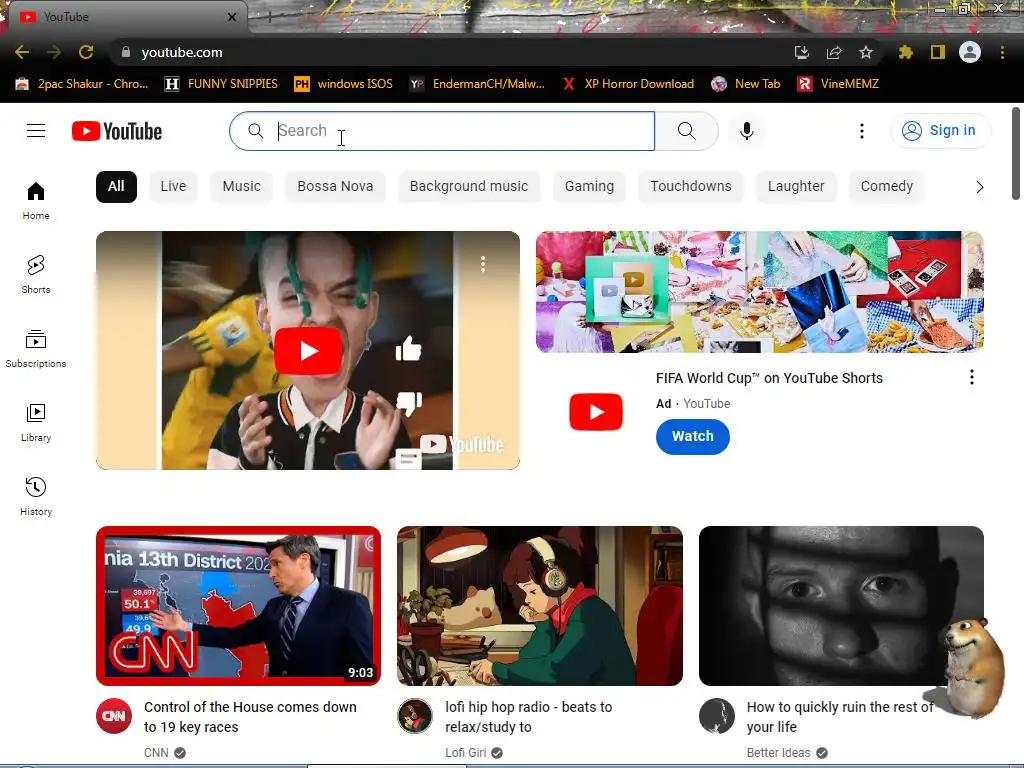Open the CNN video thumbnail

[238, 606]
